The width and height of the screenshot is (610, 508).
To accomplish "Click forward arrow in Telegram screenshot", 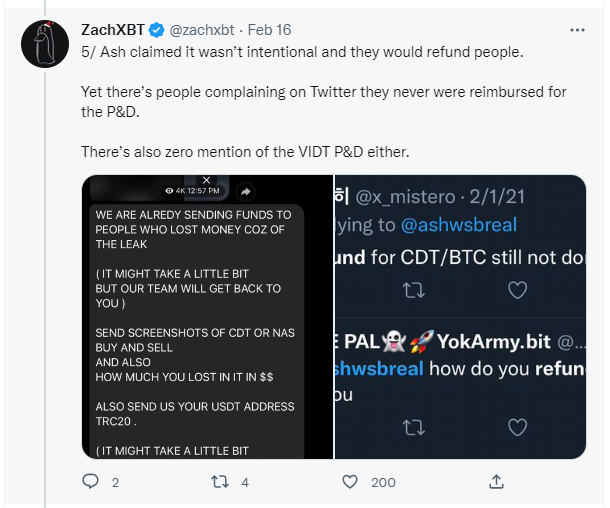I will coord(246,191).
